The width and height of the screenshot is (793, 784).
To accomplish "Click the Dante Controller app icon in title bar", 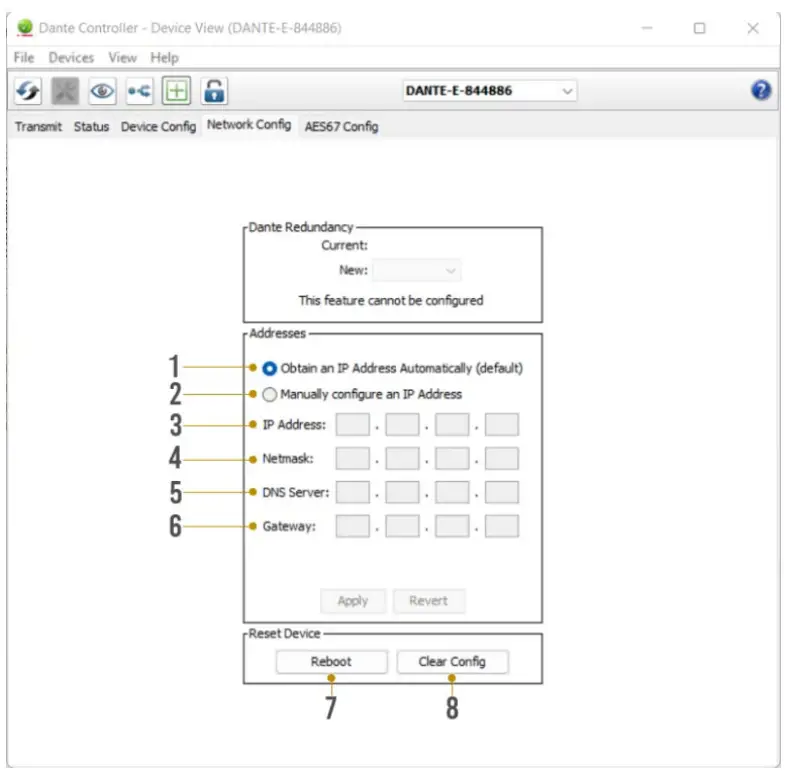I will click(x=24, y=28).
